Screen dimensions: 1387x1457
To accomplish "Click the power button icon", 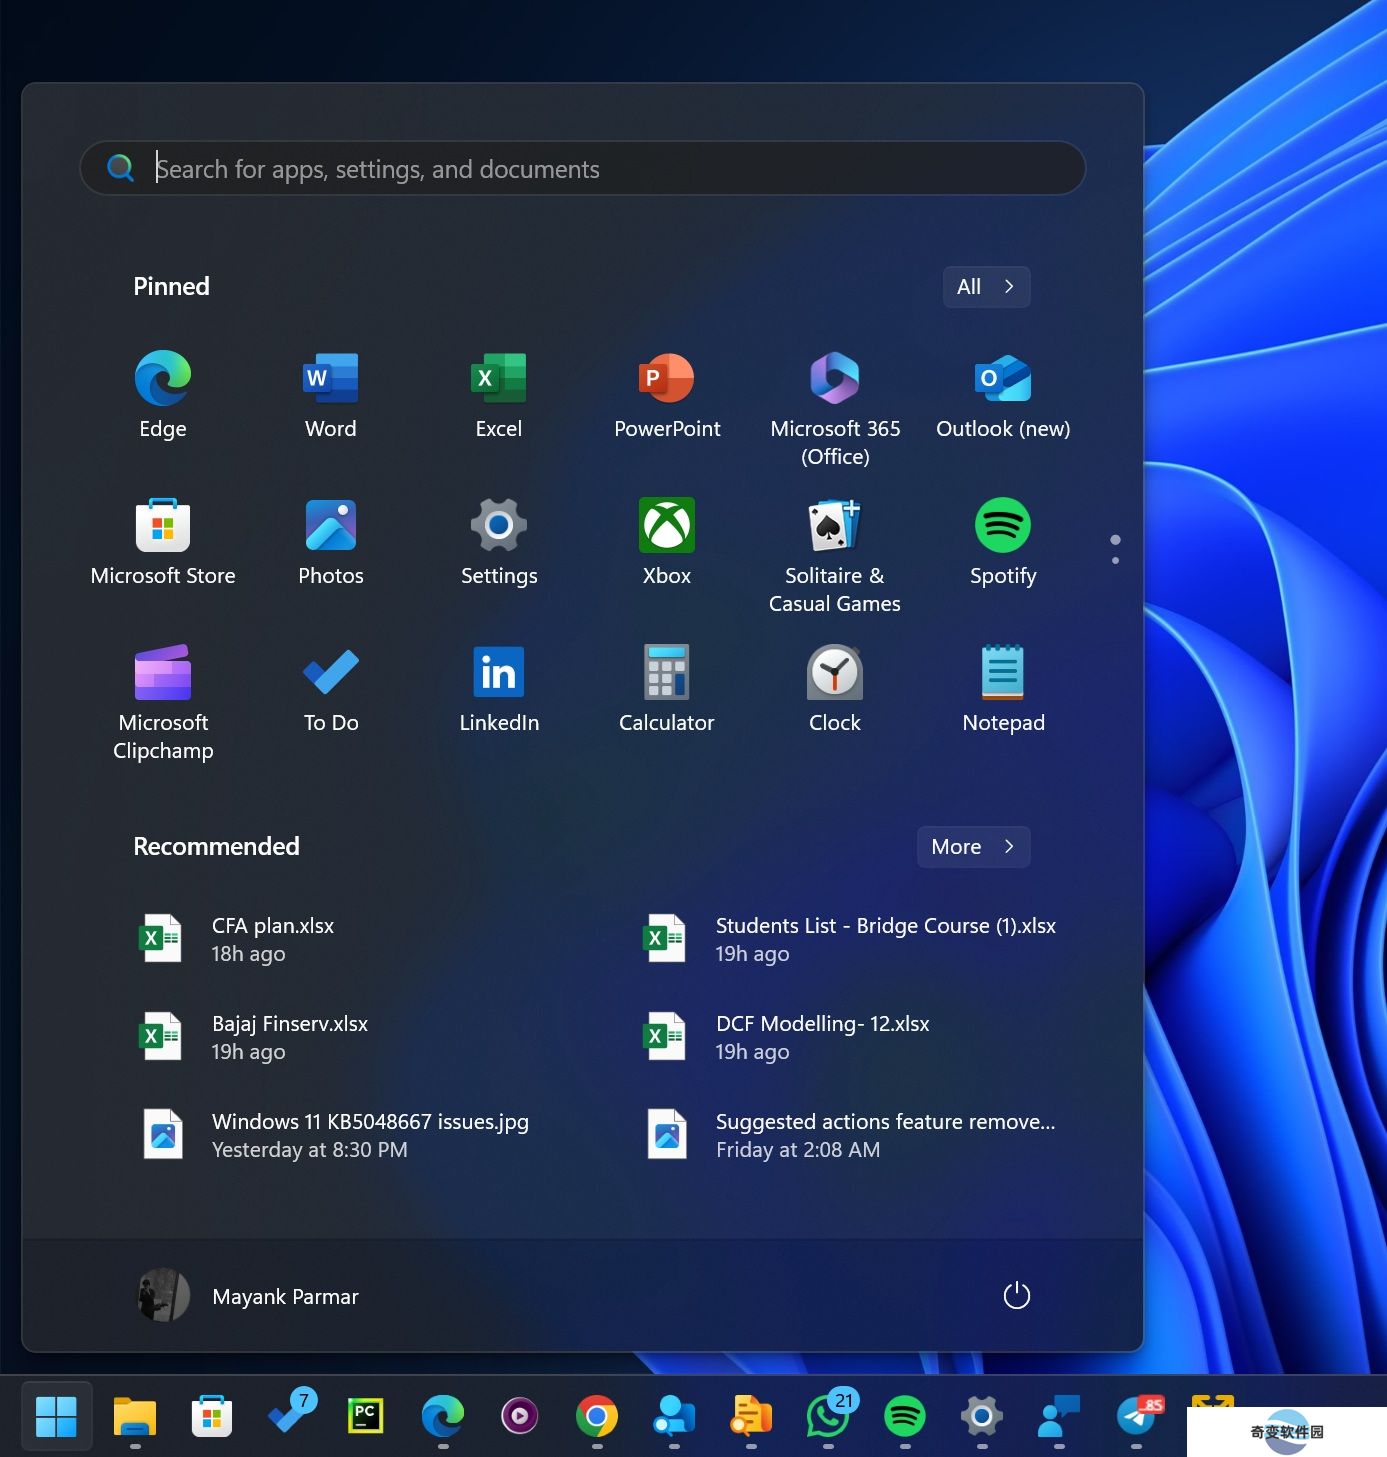I will (1016, 1296).
